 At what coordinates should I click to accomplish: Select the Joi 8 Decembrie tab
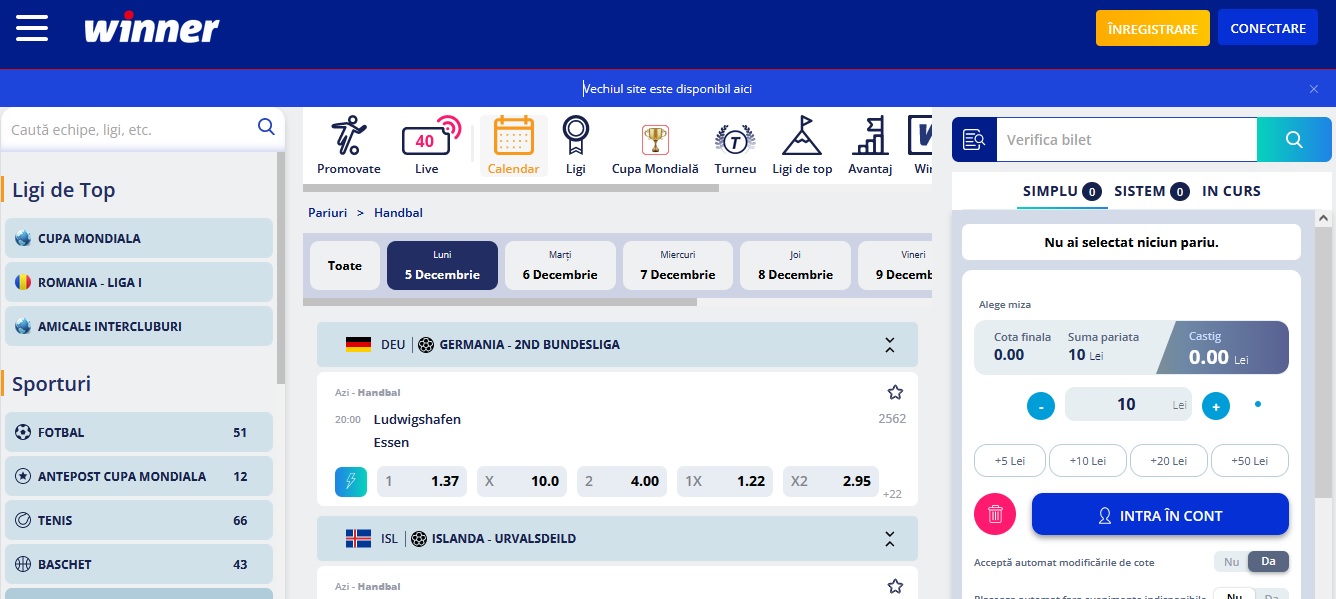tap(795, 266)
